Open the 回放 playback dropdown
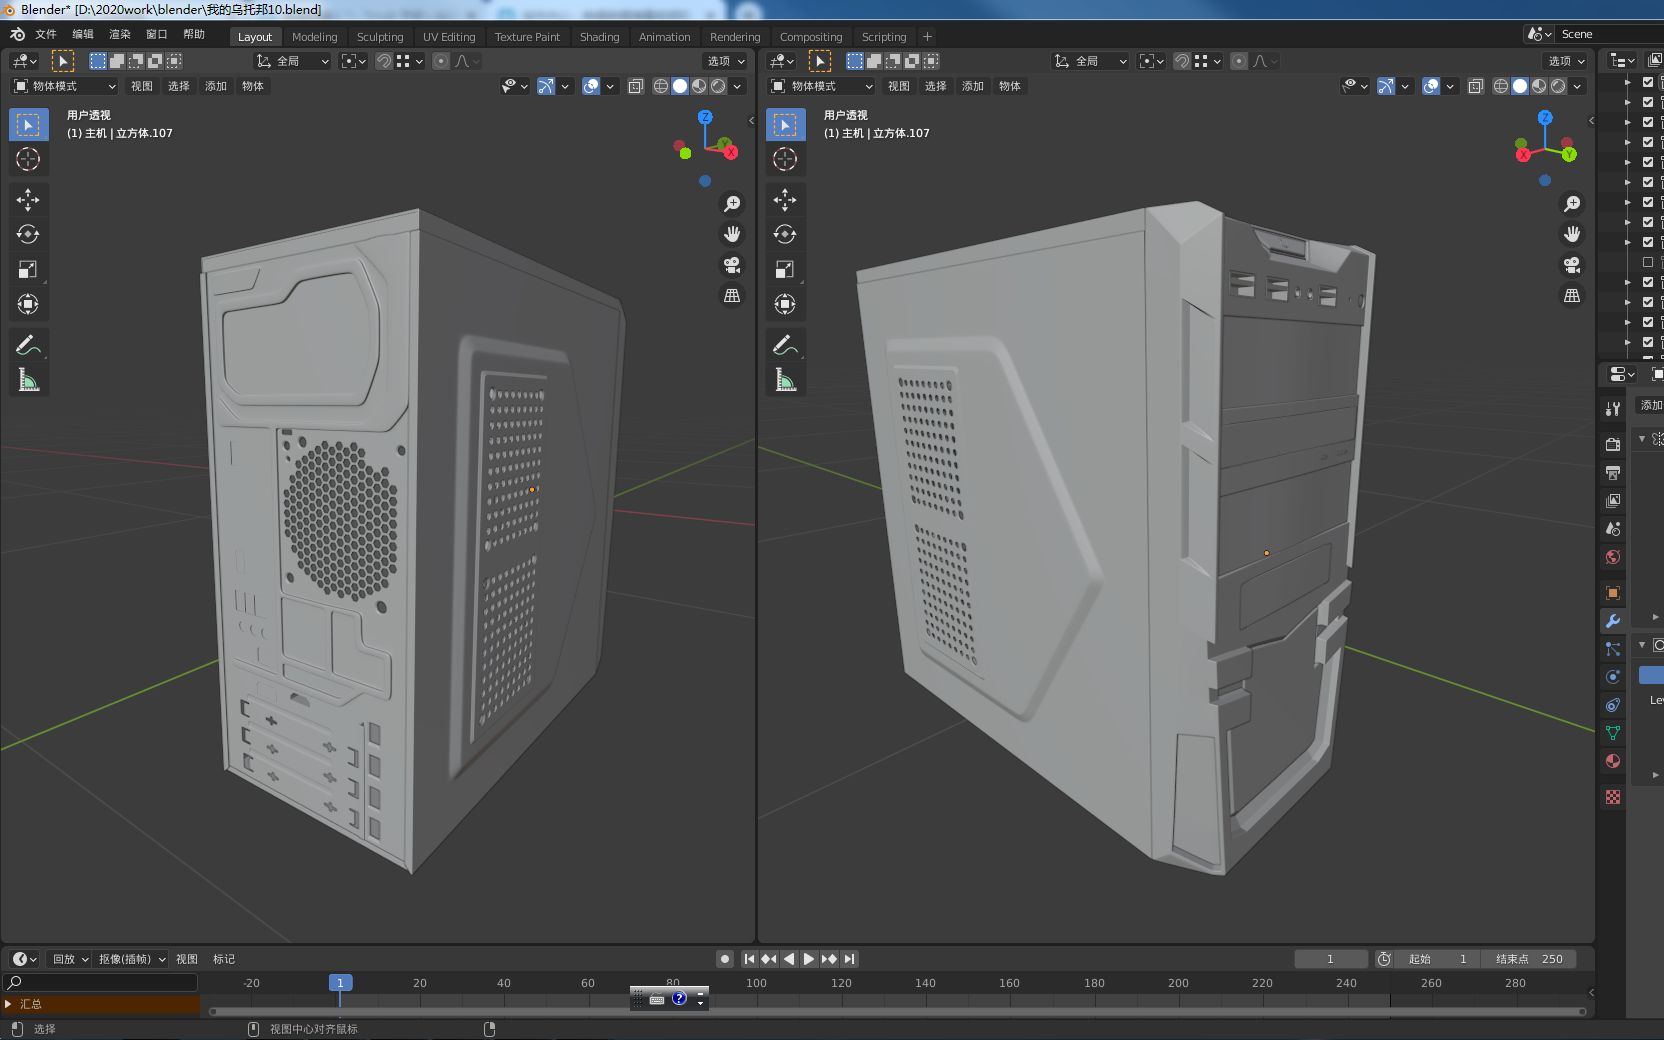1664x1040 pixels. pyautogui.click(x=70, y=959)
